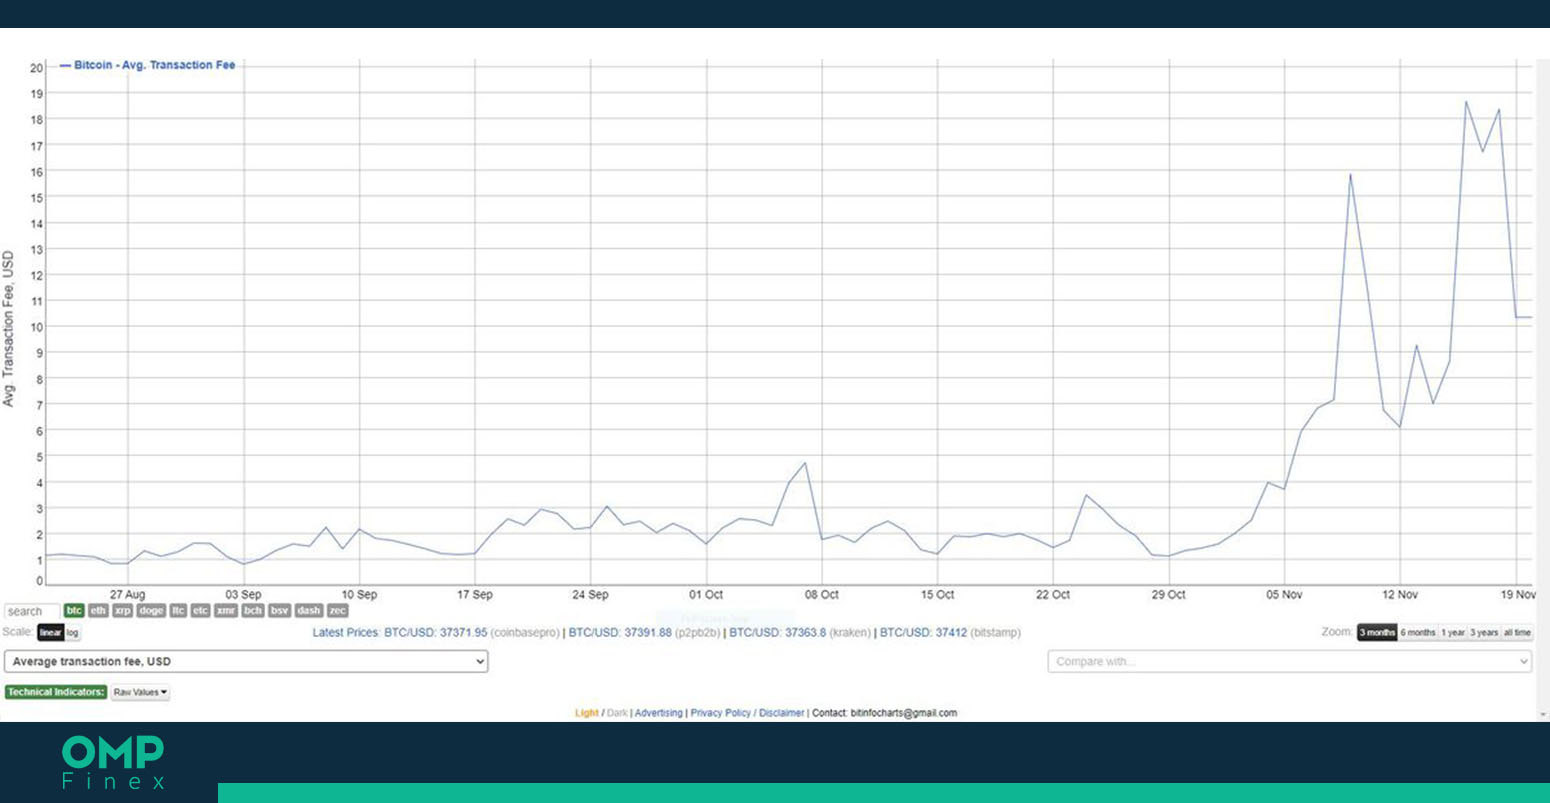Set zoom to 3 years

coord(1484,632)
